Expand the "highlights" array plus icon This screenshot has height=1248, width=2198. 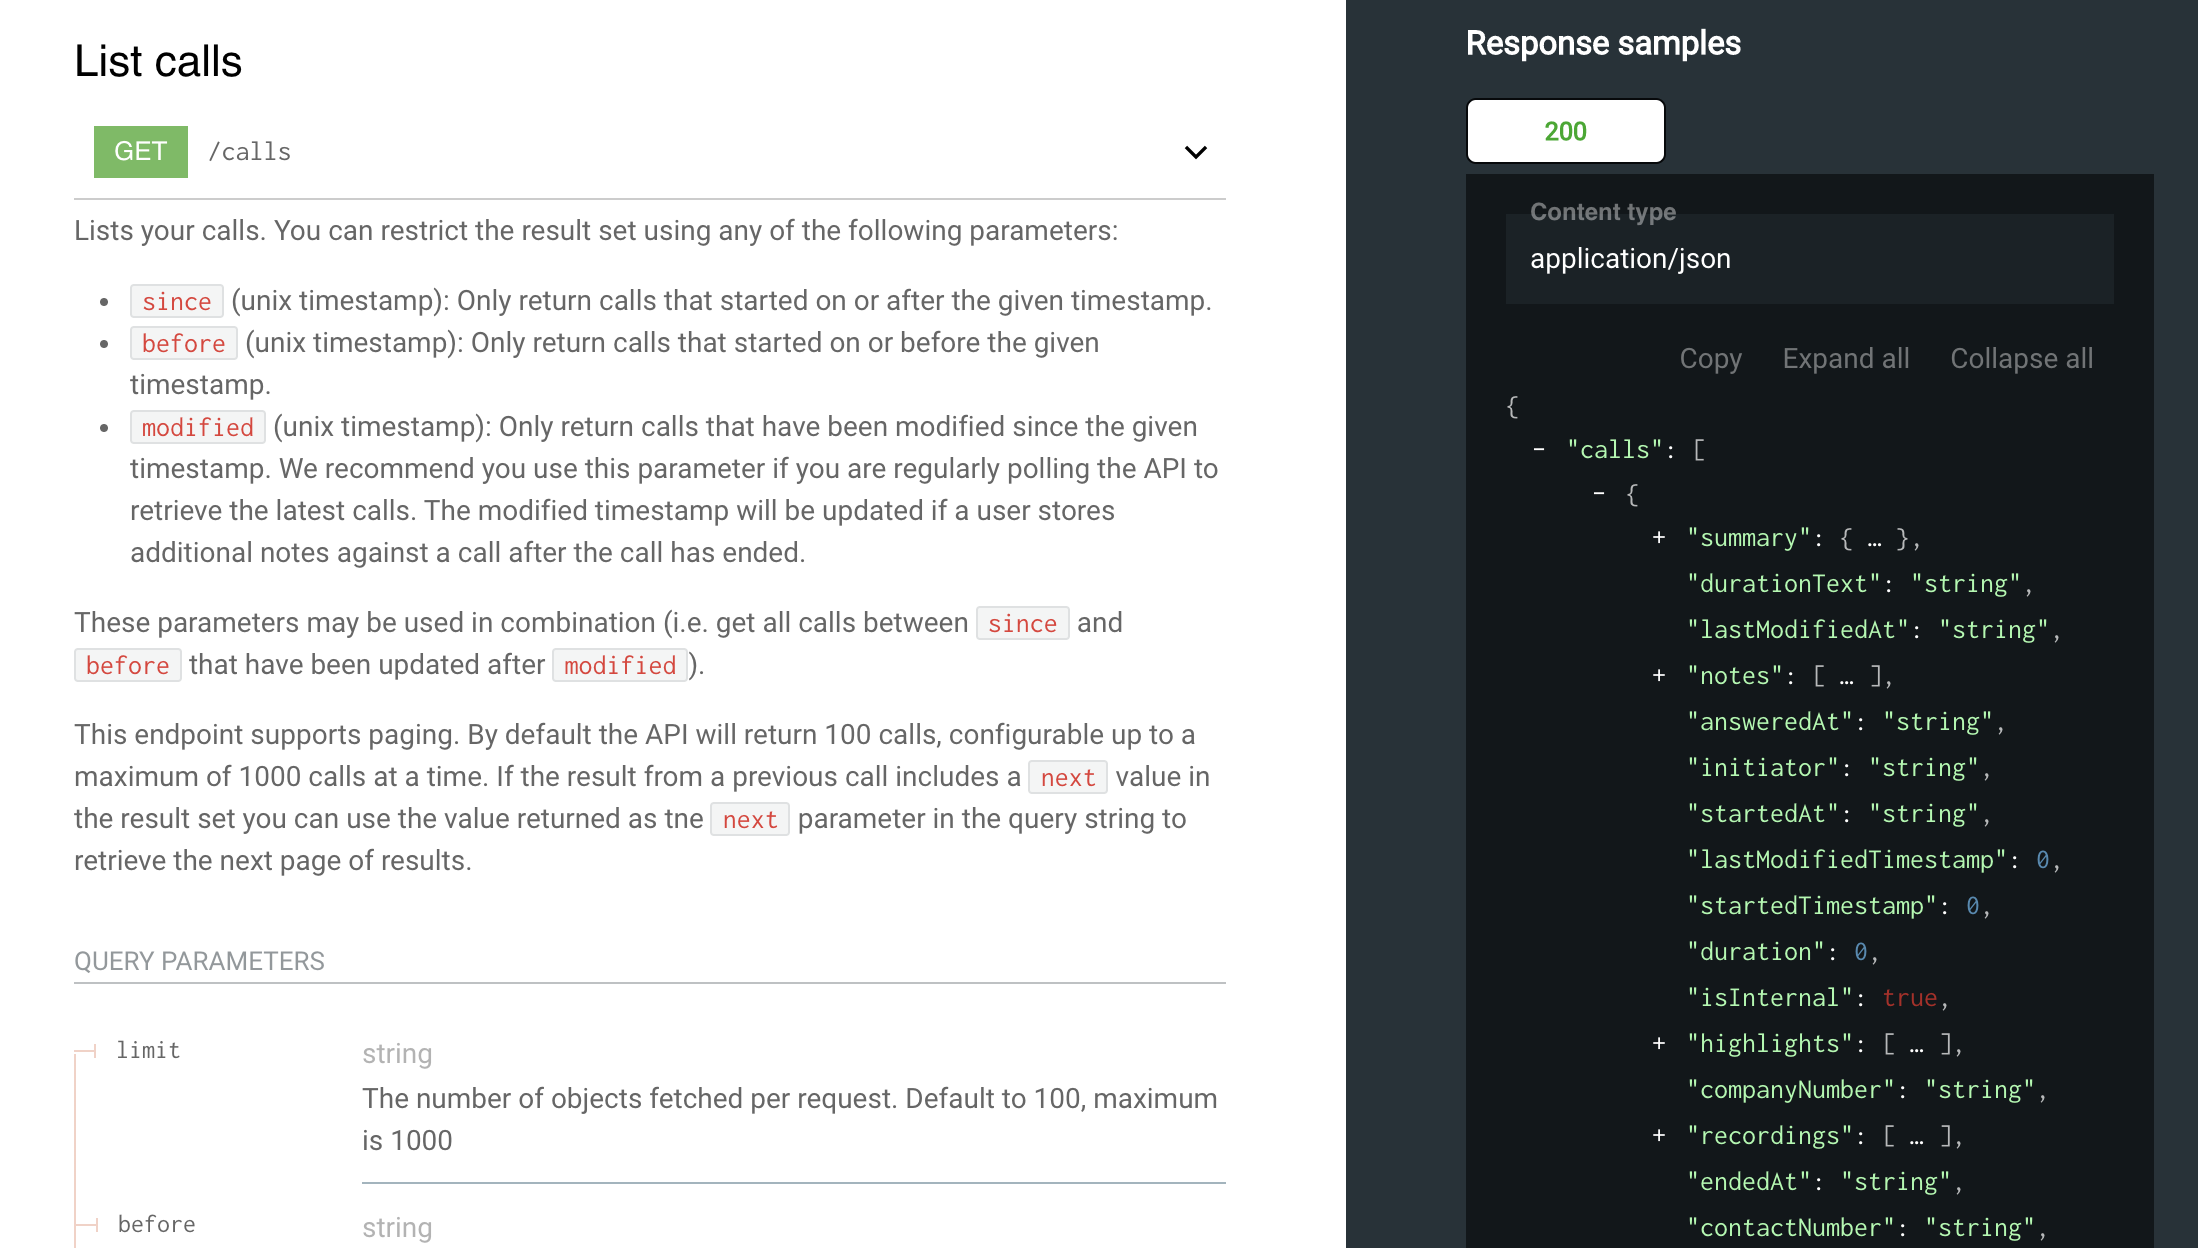pyautogui.click(x=1659, y=1044)
